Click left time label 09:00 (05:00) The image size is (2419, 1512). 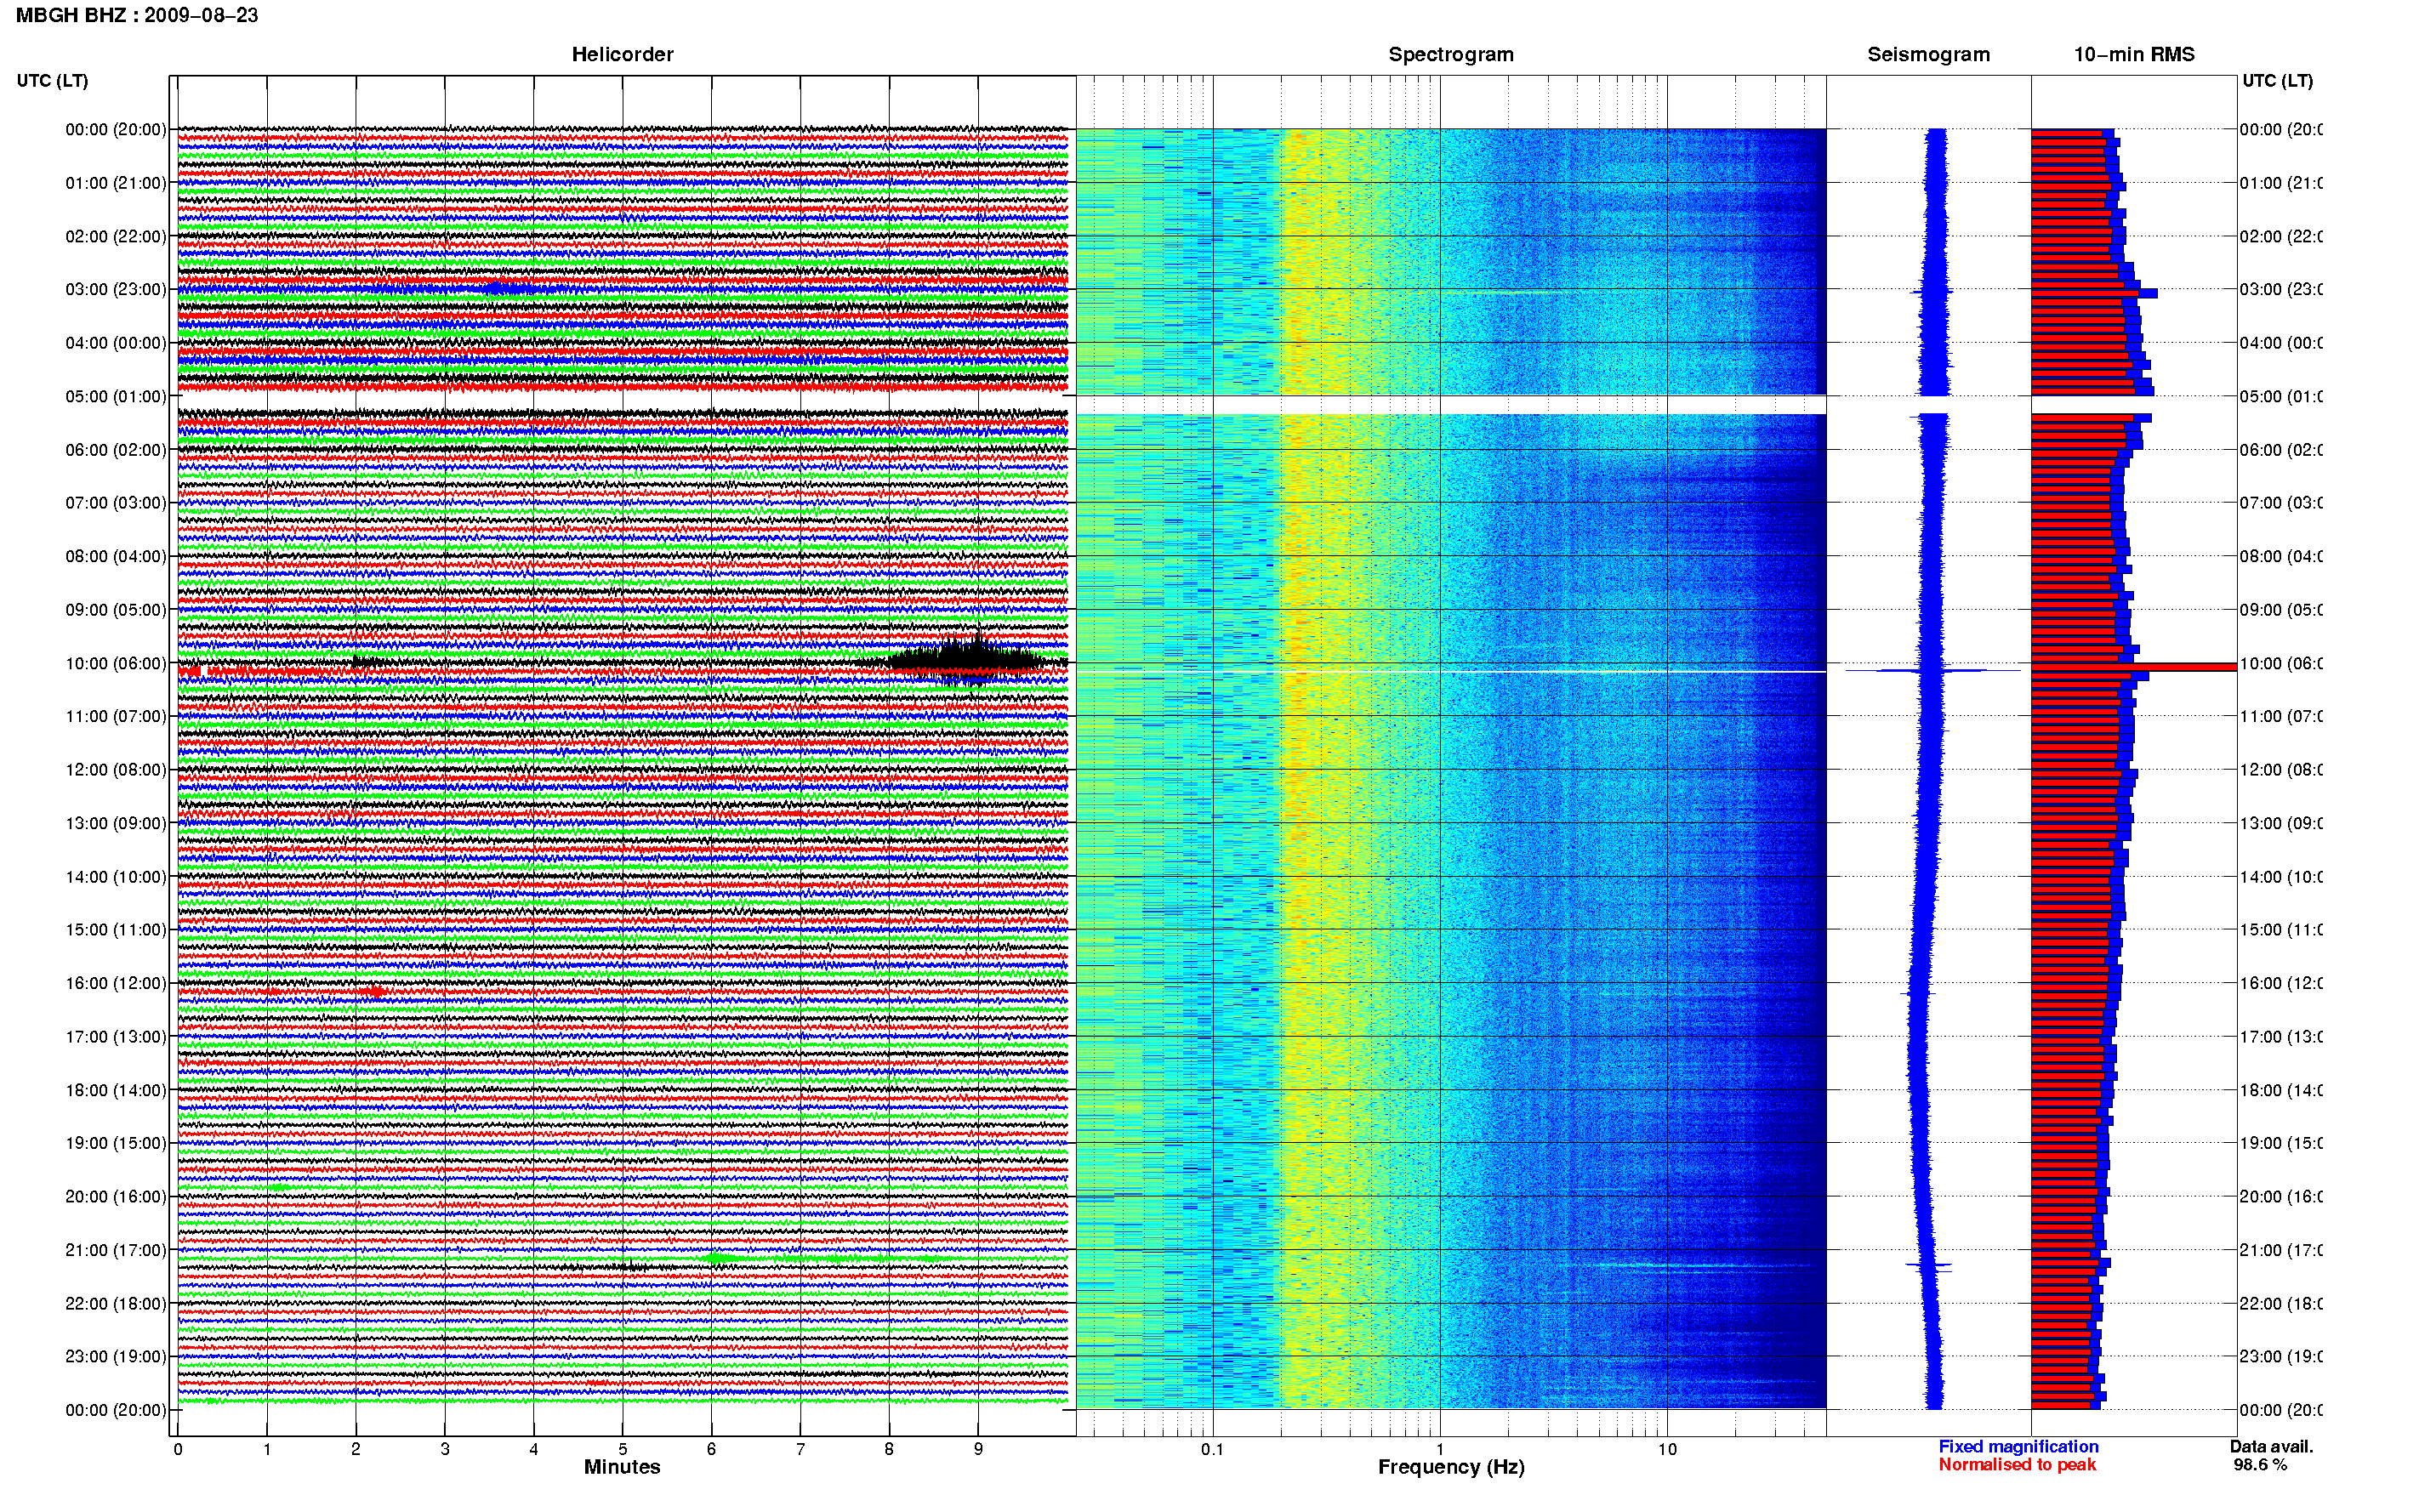(x=116, y=610)
